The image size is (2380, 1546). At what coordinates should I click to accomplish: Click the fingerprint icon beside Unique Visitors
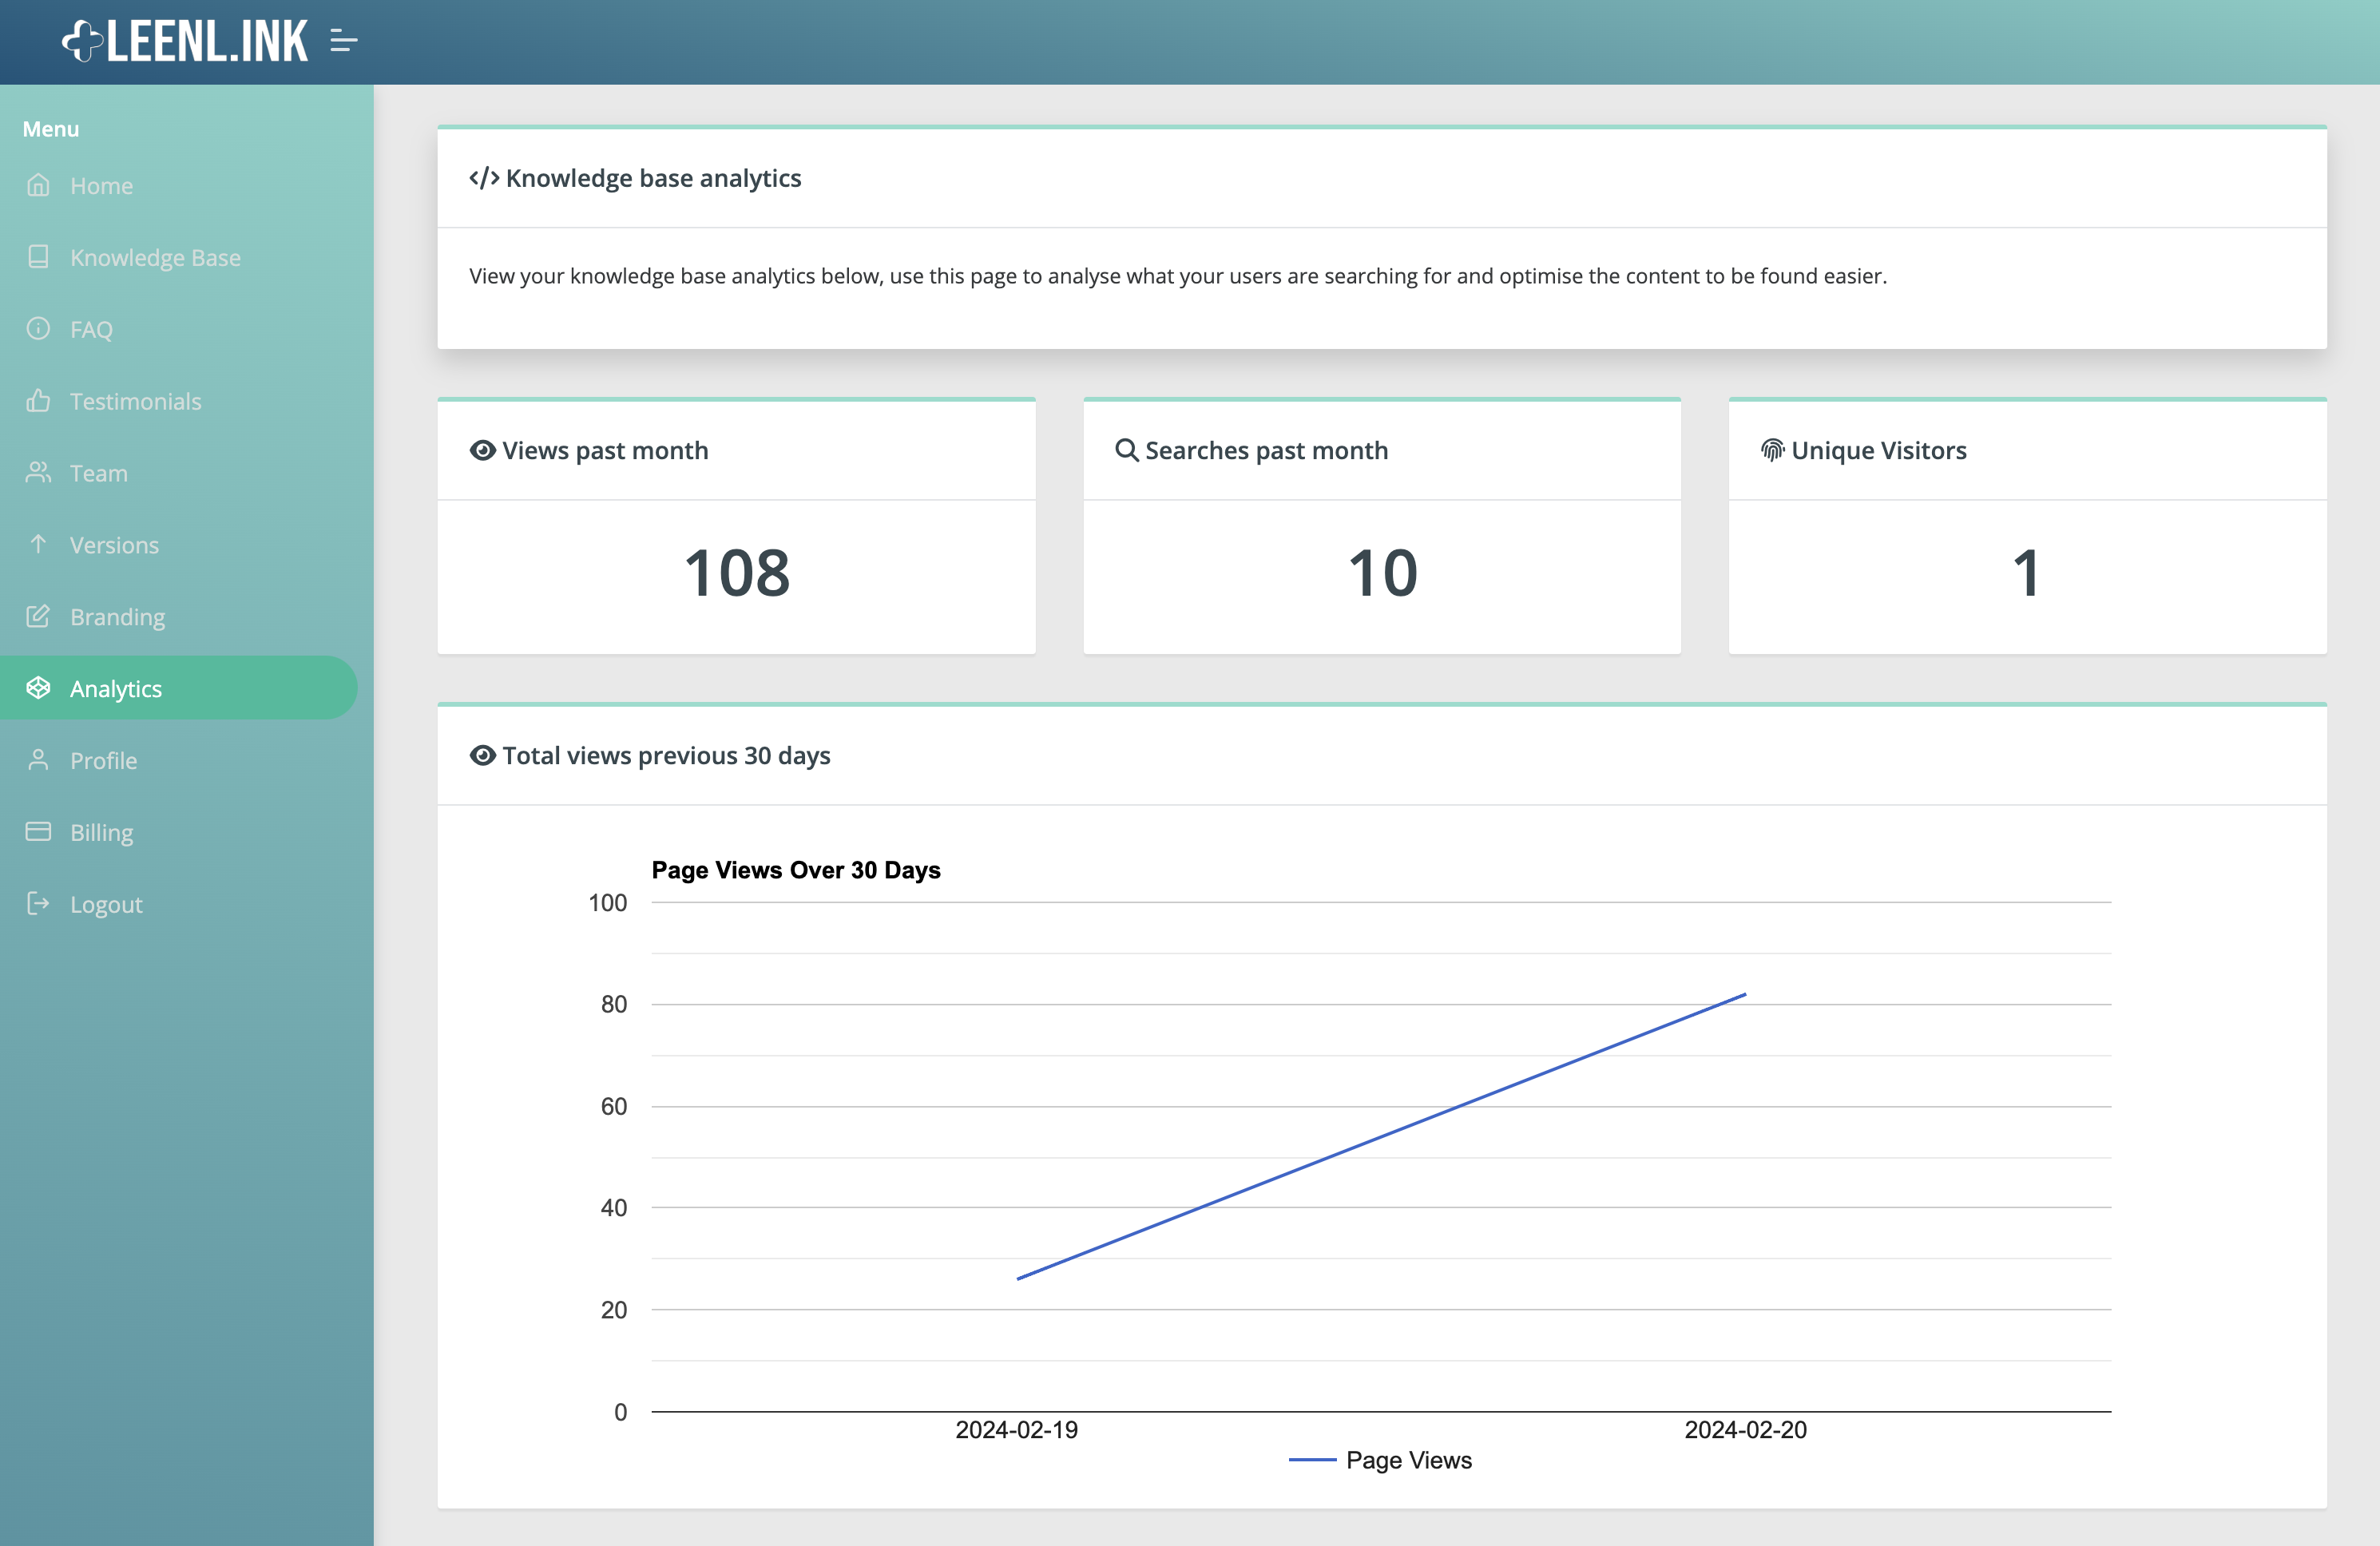1772,450
